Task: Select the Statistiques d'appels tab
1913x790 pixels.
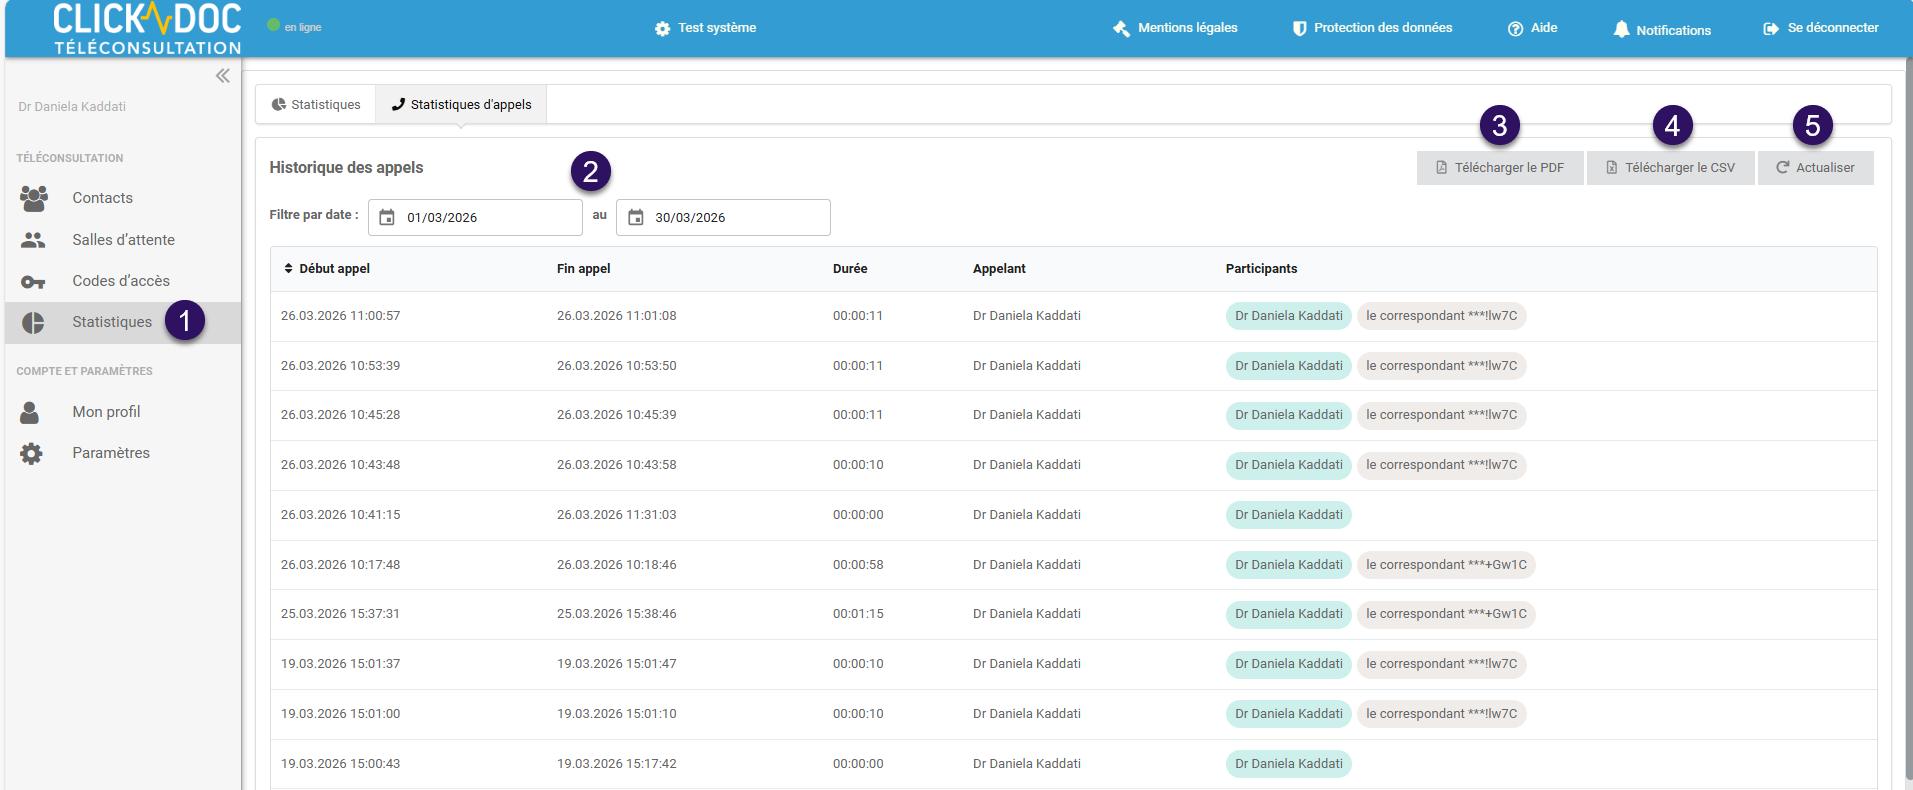Action: click(x=461, y=105)
